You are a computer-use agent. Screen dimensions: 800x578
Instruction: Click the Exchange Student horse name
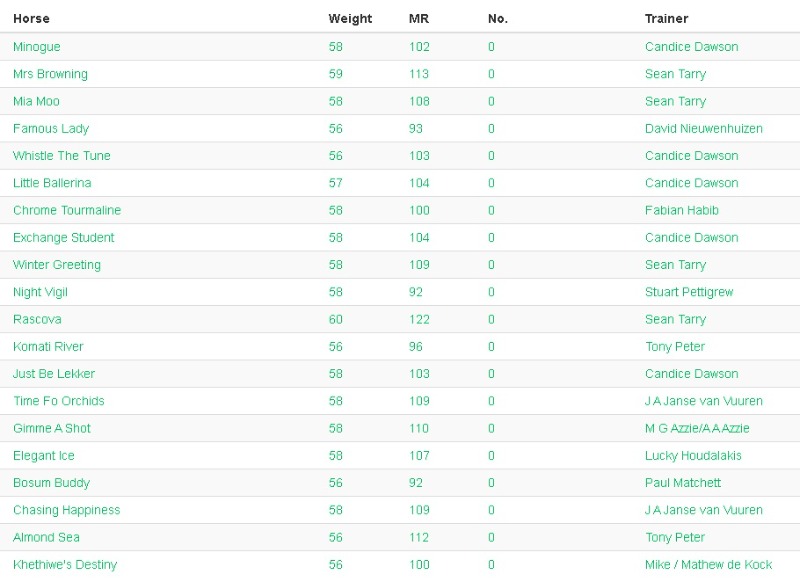click(64, 238)
